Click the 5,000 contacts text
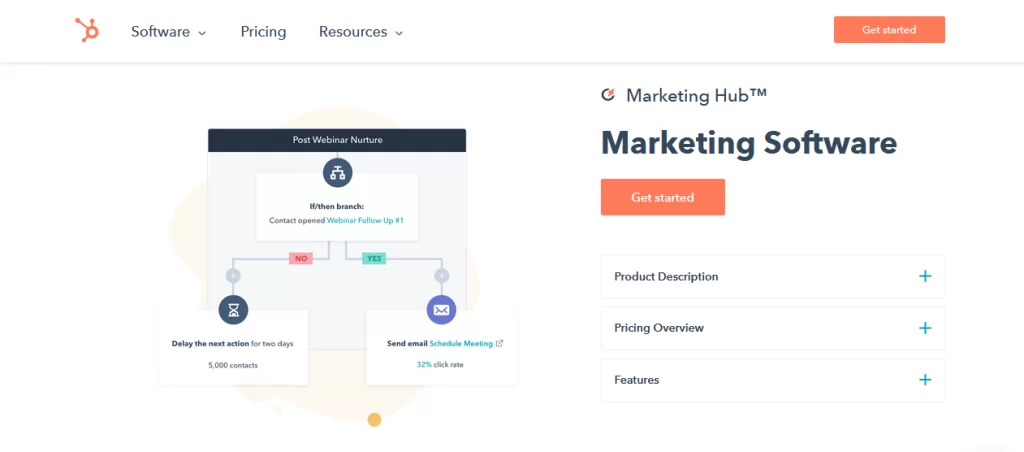Screen dimensions: 1024x452 pyautogui.click(x=233, y=365)
